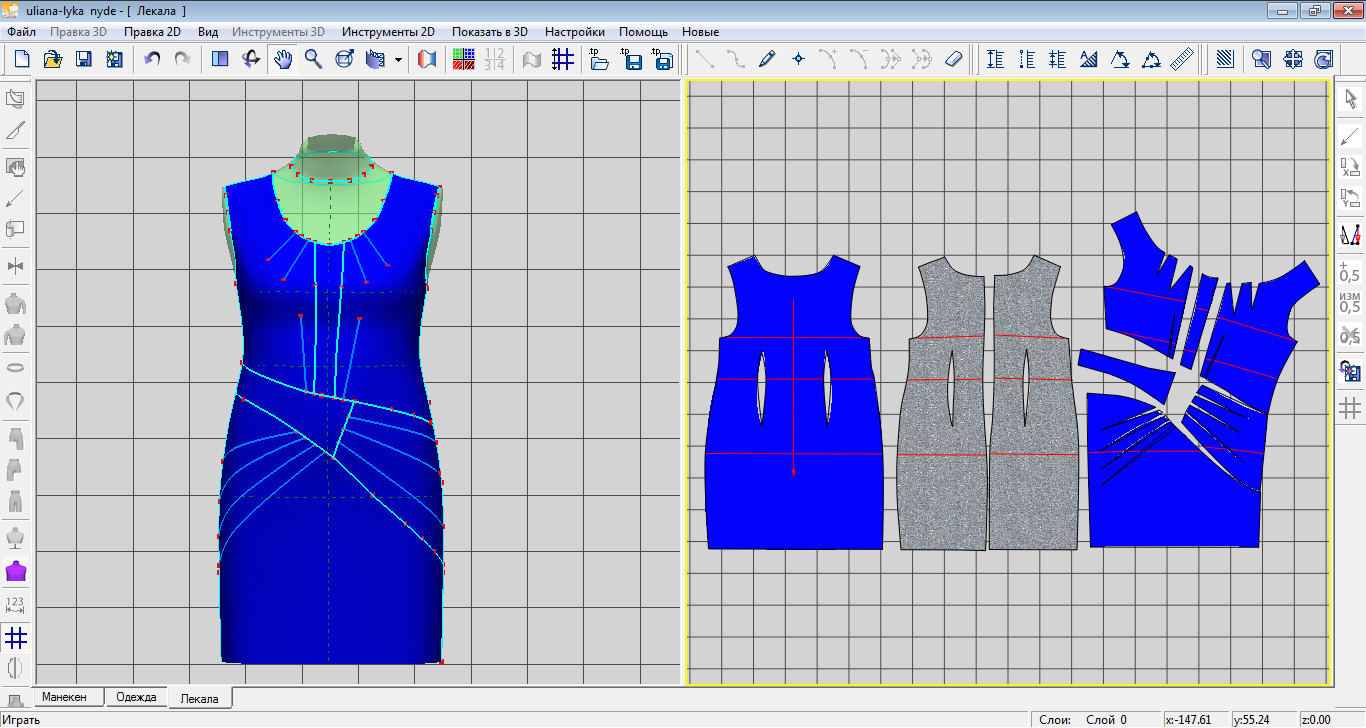
Task: Toggle grid button in left sidebar
Action: [15, 637]
